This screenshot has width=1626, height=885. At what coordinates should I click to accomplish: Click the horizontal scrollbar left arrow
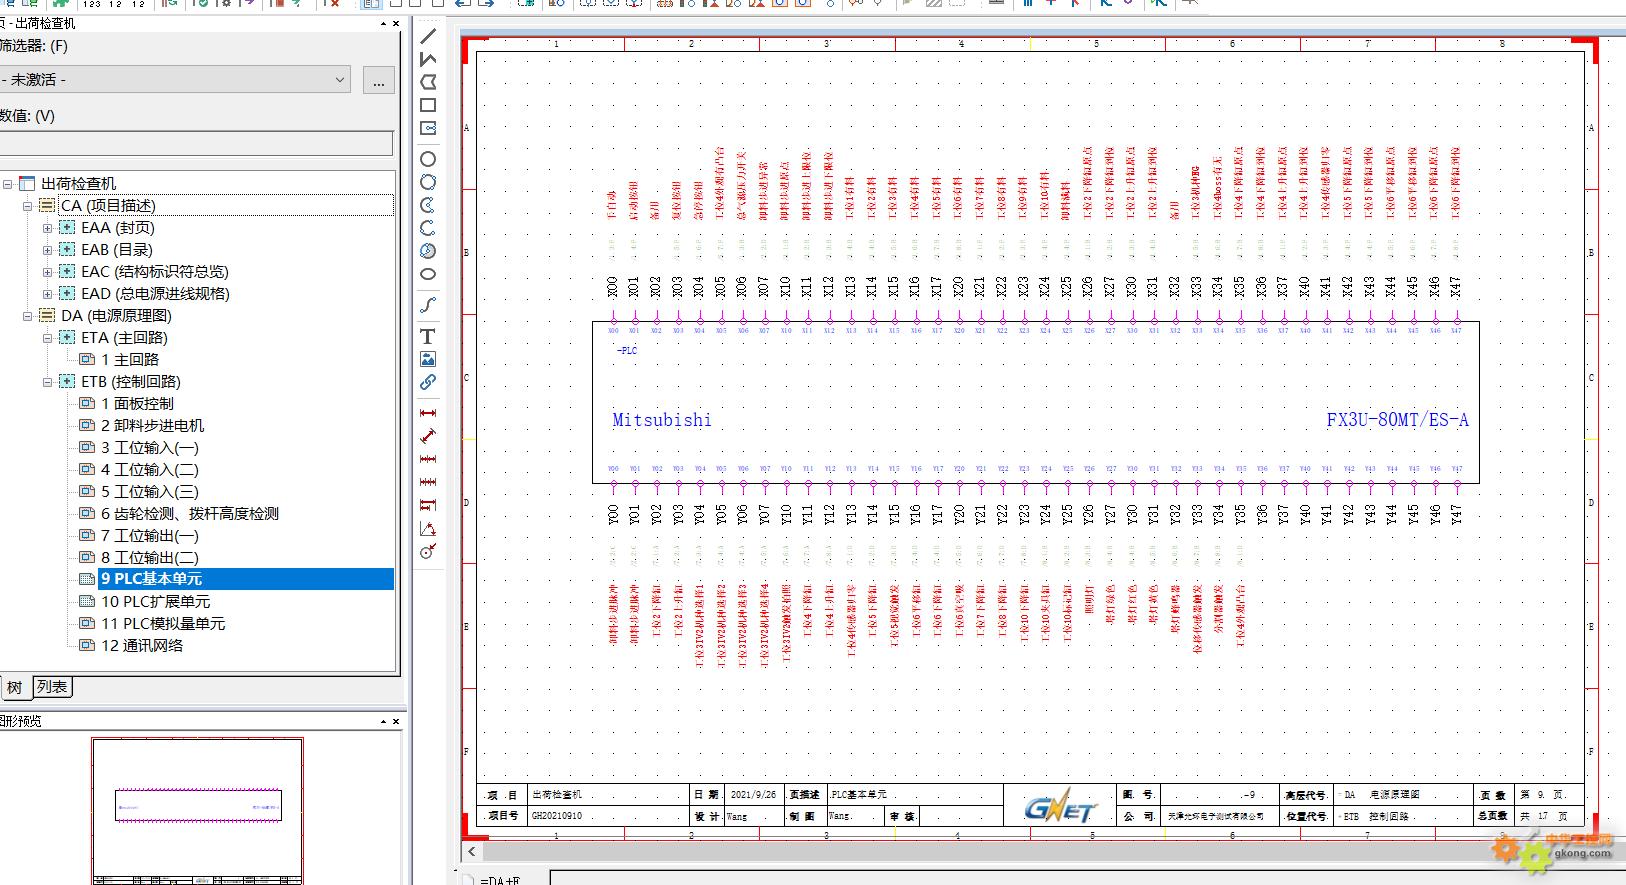click(472, 852)
